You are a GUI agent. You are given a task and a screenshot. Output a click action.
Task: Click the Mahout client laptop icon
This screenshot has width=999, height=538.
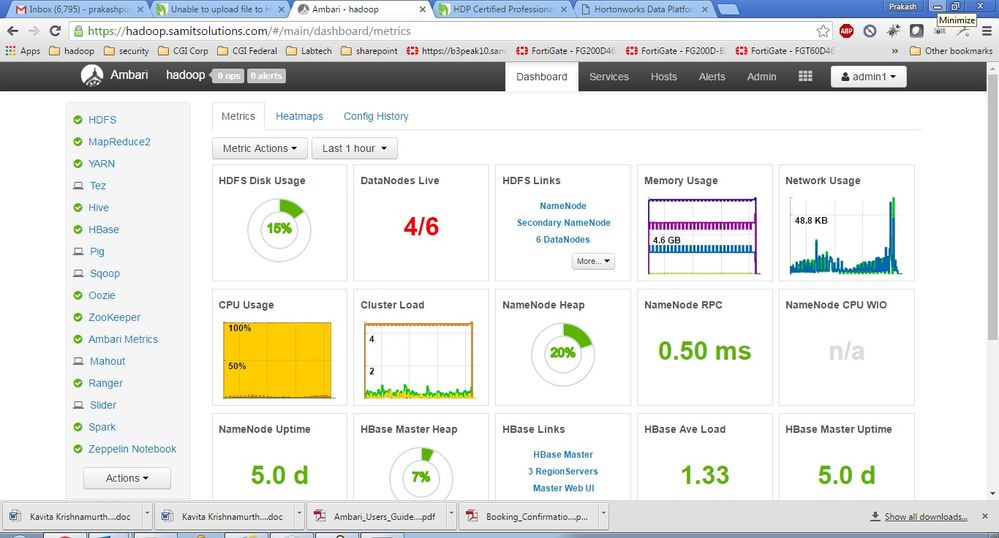click(x=78, y=361)
